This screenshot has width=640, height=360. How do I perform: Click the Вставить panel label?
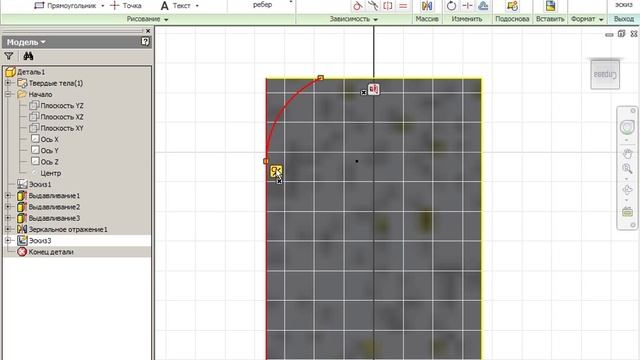pos(550,19)
